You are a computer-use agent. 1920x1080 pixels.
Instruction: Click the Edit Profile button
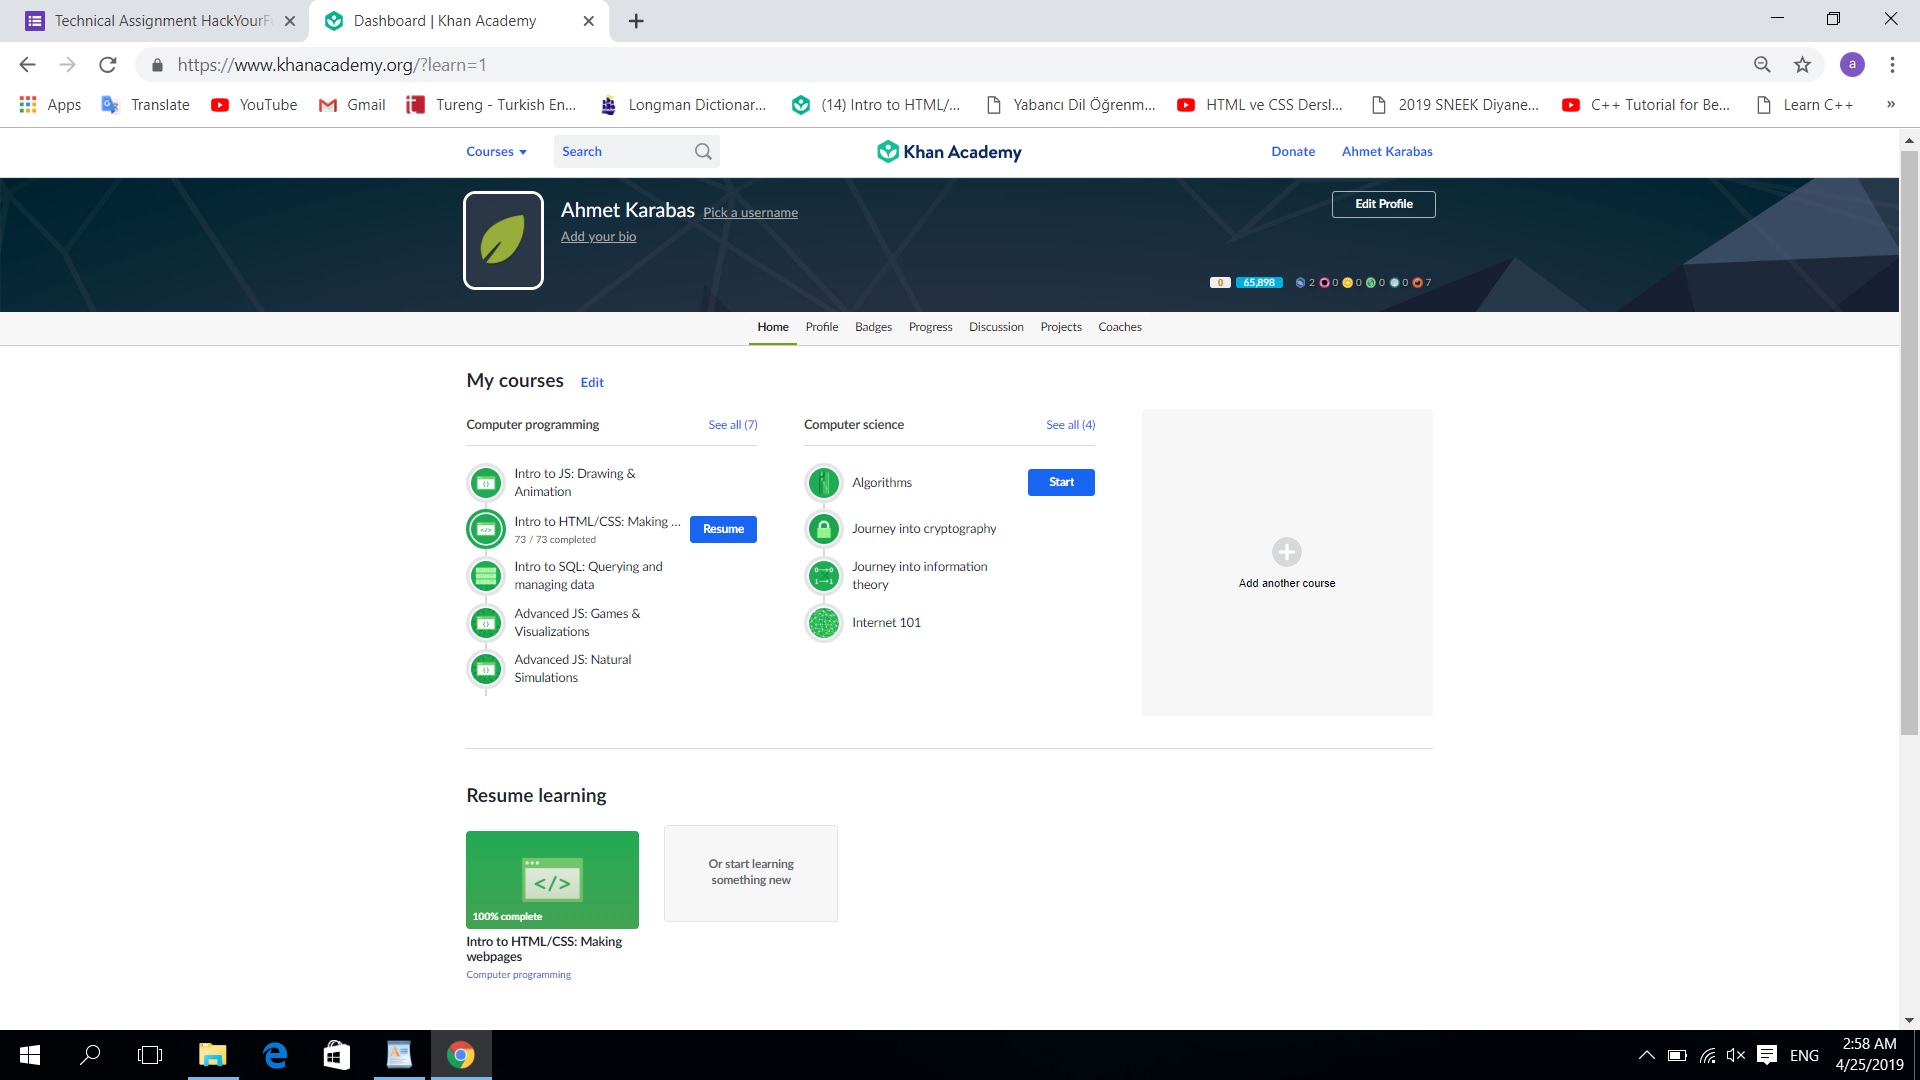(x=1383, y=204)
